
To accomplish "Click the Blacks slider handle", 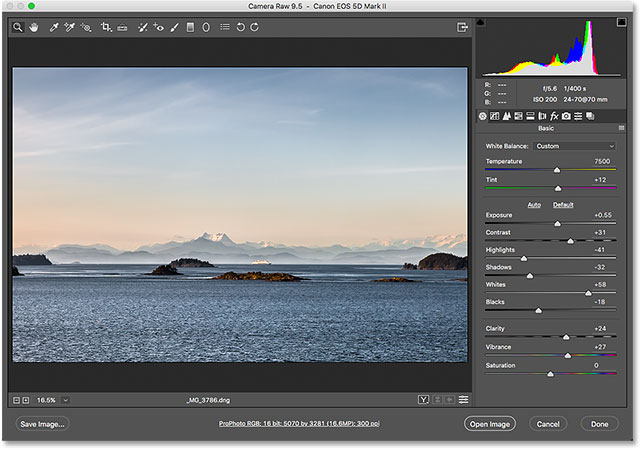I will click(x=539, y=311).
